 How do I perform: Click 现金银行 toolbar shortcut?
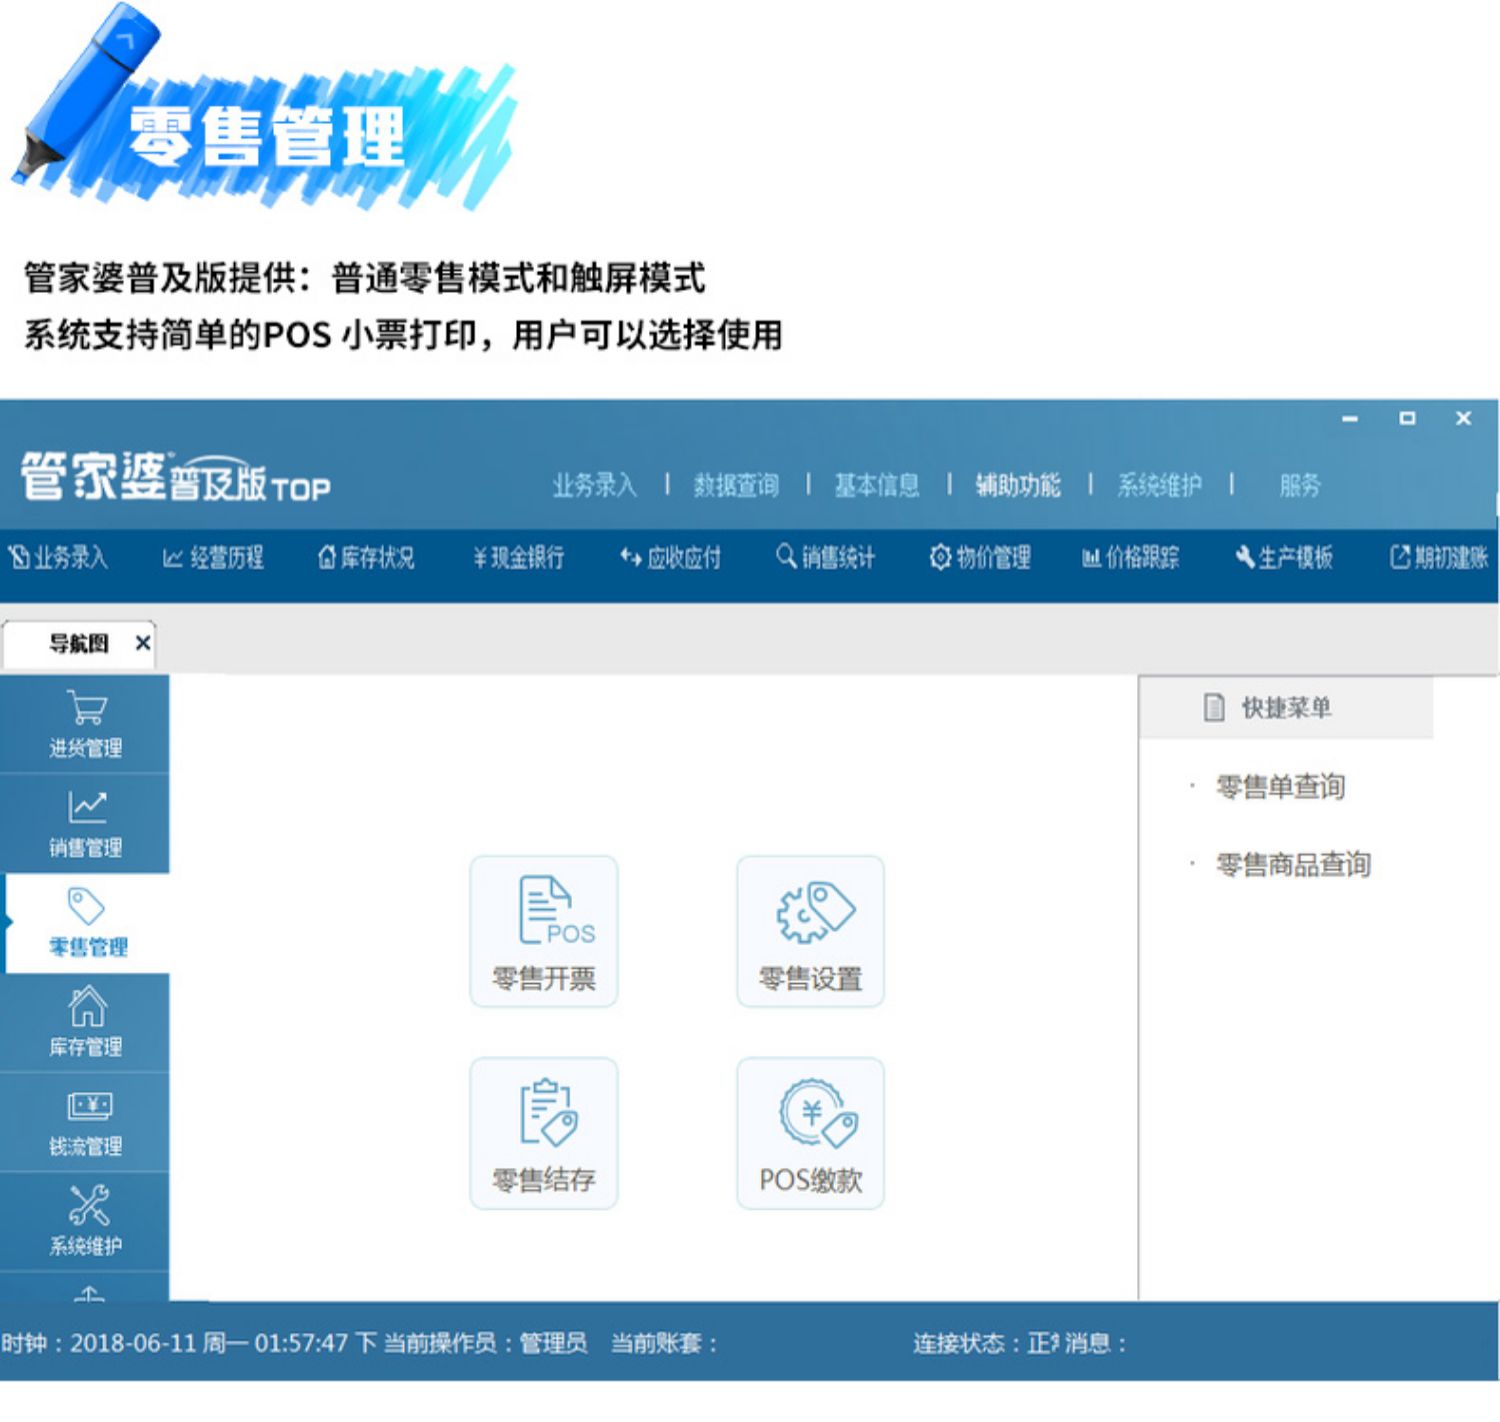(x=518, y=557)
